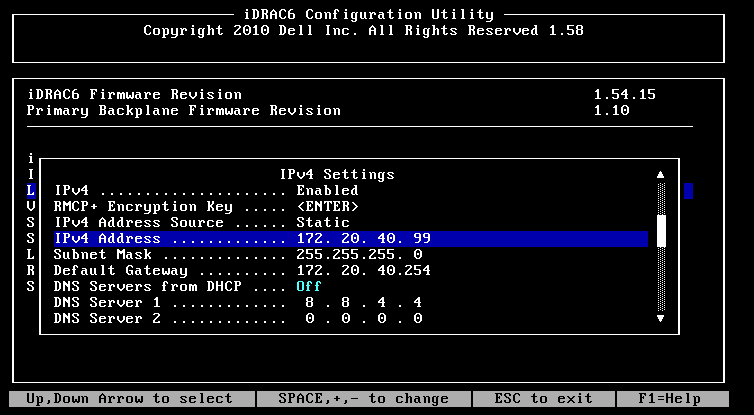Click the scrollbar down arrow in IPv4 Settings
The width and height of the screenshot is (754, 415).
click(661, 318)
